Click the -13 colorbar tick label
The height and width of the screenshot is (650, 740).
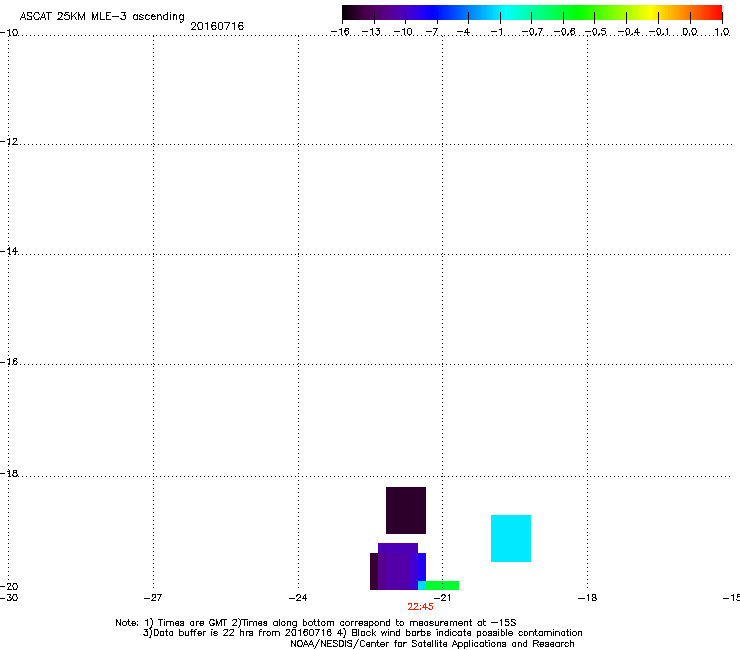pyautogui.click(x=371, y=32)
